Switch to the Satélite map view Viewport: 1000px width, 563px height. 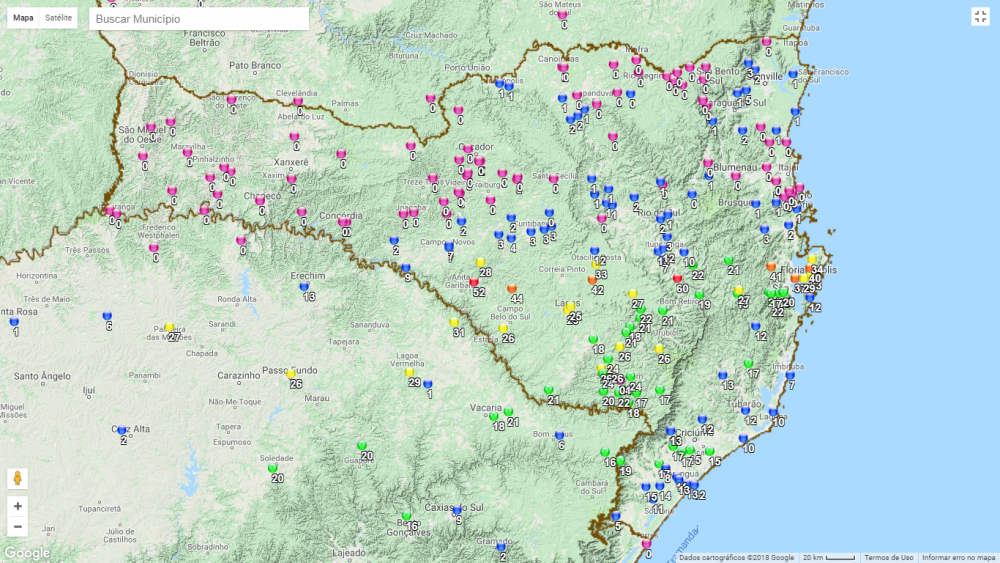(x=58, y=18)
